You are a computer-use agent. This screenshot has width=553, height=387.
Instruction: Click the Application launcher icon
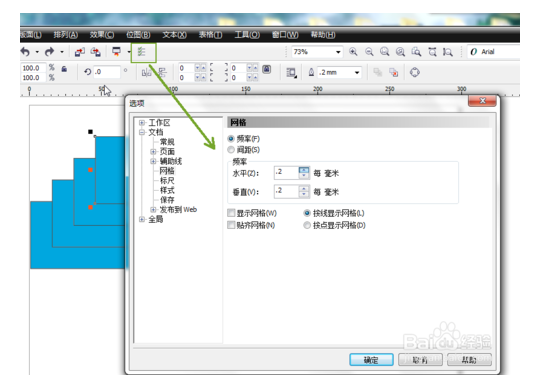116,52
